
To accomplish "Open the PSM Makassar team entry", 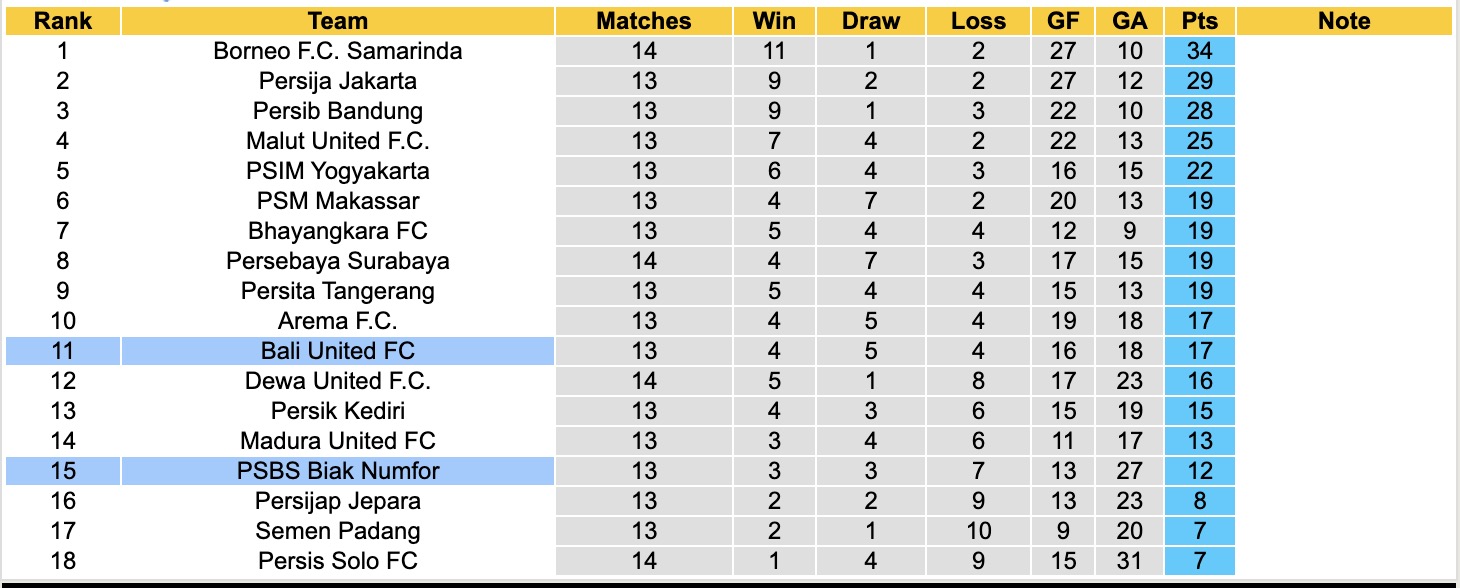I will click(338, 201).
